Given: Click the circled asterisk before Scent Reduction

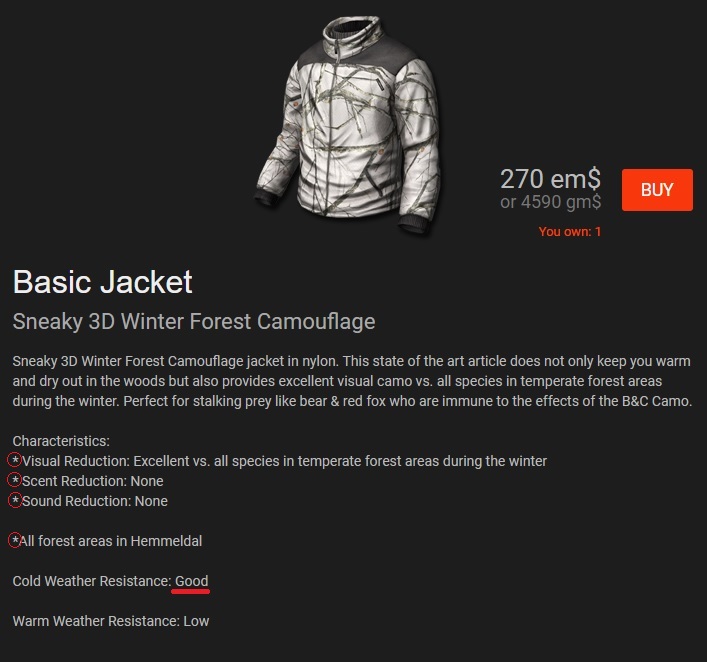Looking at the screenshot, I should [x=15, y=480].
